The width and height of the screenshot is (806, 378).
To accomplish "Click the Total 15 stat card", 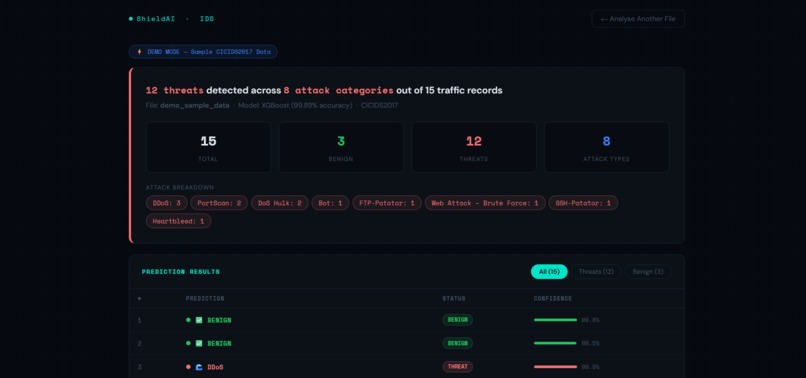I will [x=208, y=147].
